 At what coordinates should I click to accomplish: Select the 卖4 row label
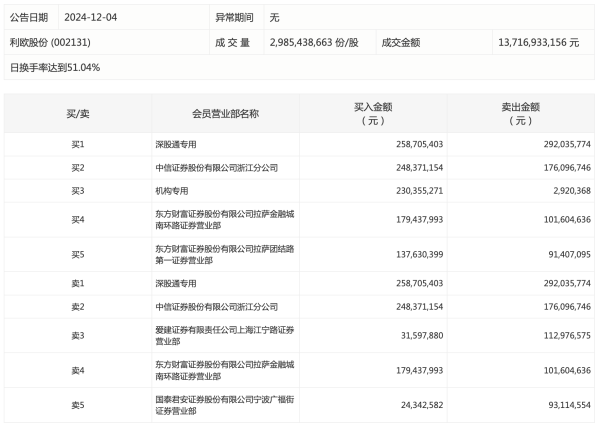[x=78, y=371]
